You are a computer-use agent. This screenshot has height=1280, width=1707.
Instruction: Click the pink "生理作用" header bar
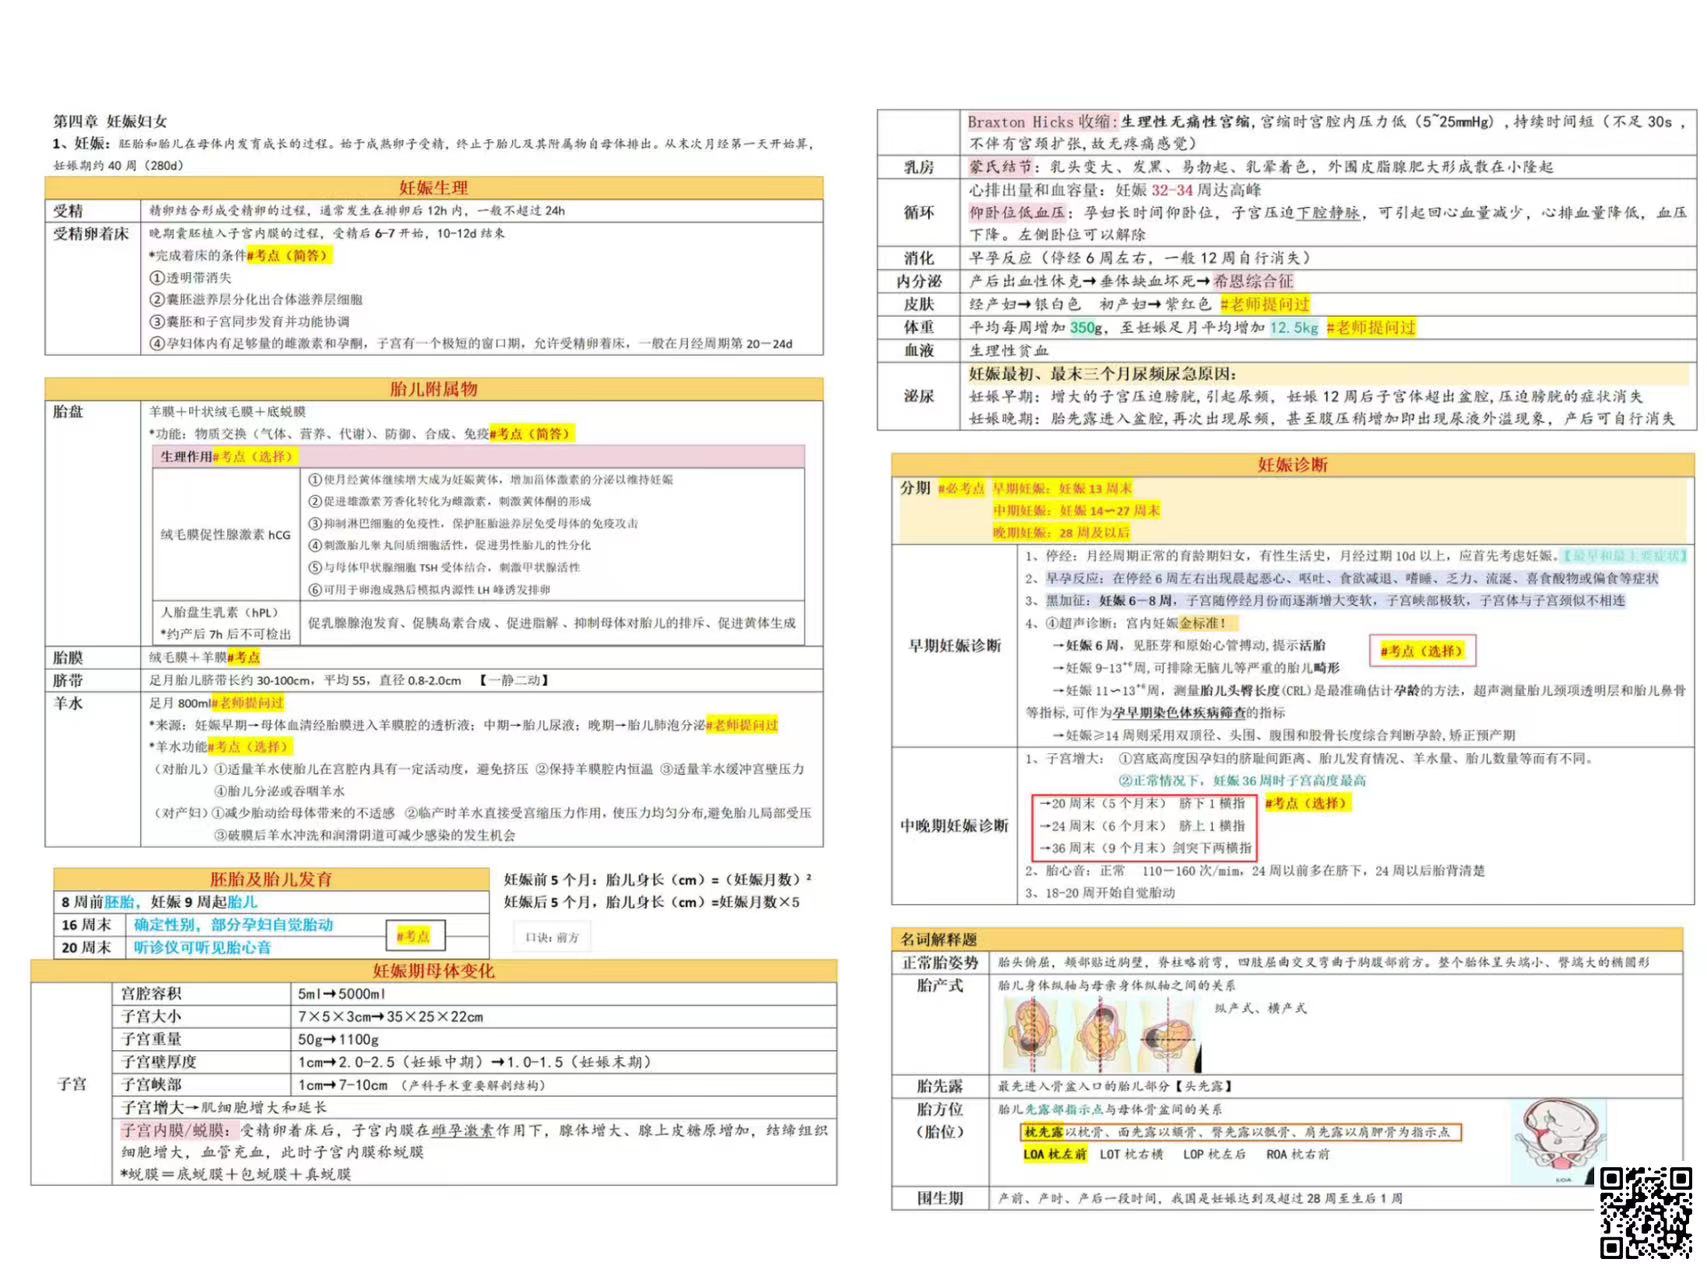tap(478, 456)
